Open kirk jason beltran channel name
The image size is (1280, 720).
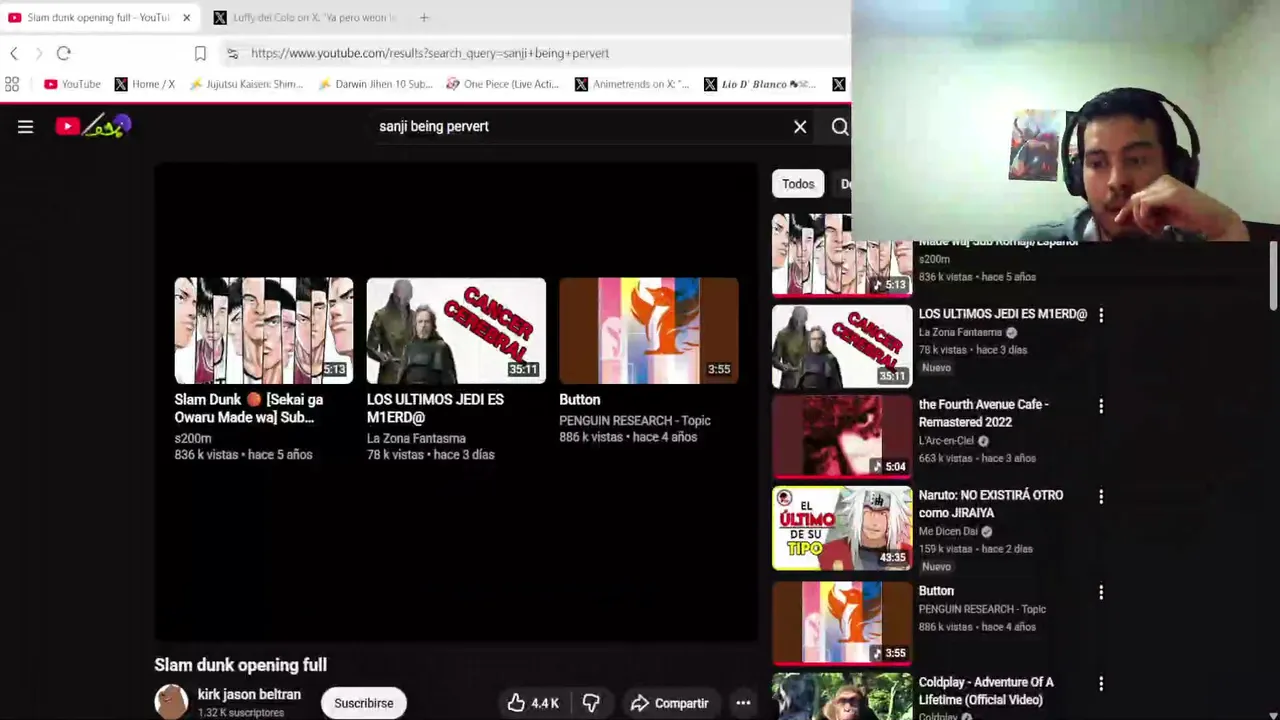[249, 695]
